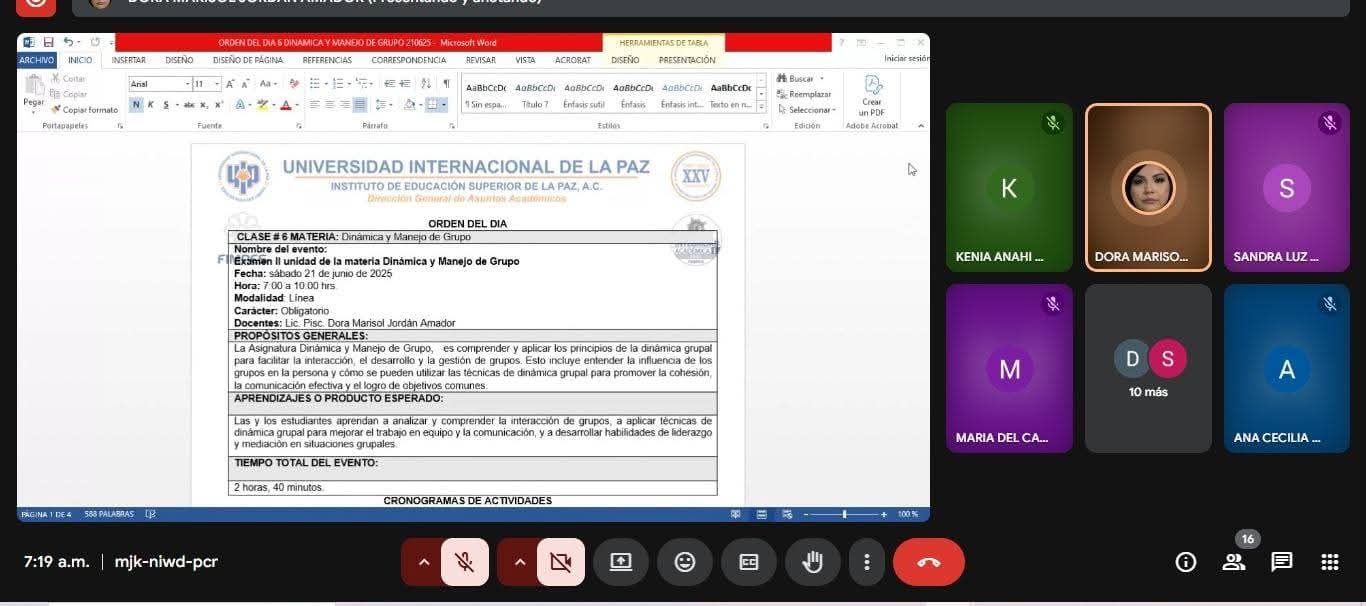
Task: Toggle closed captions CC button
Action: point(749,562)
